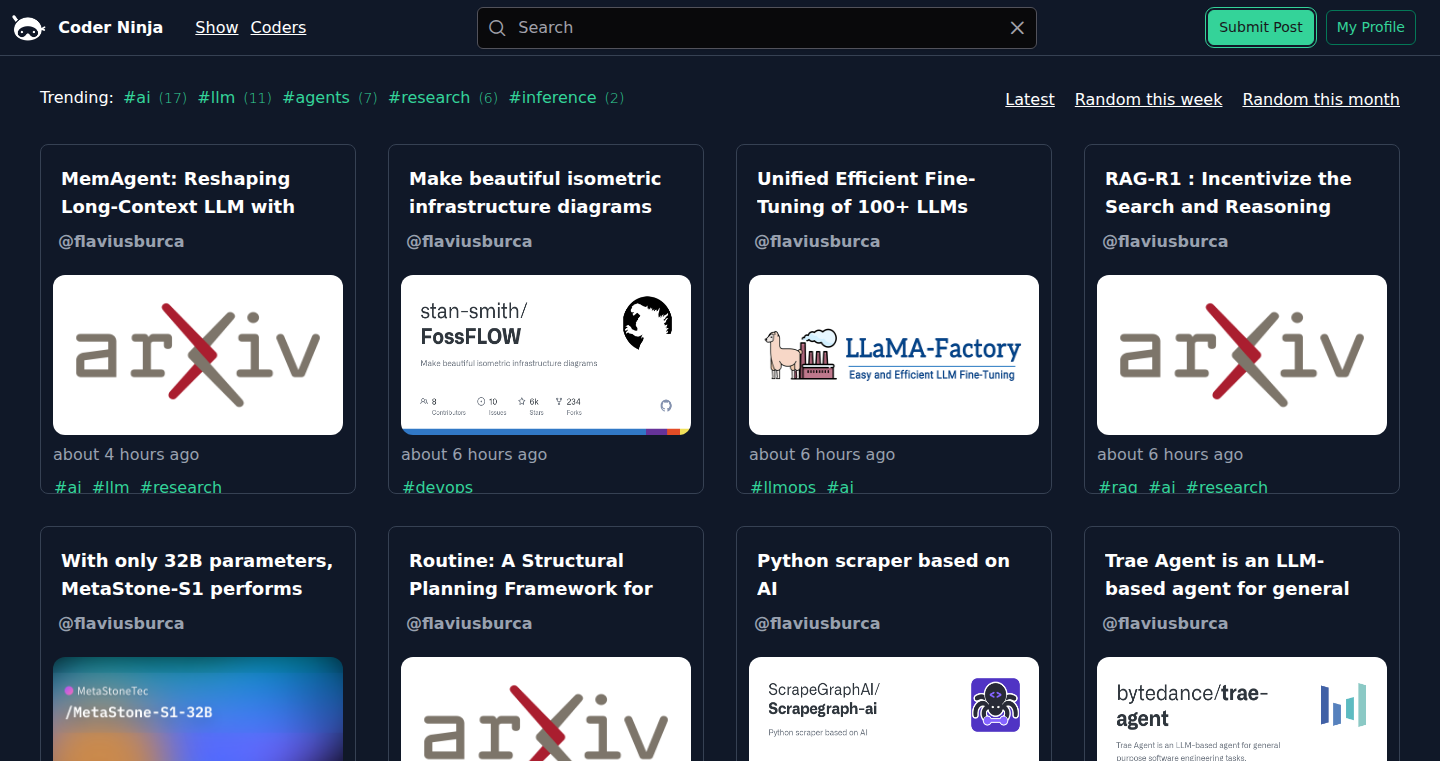Click the #devops tag on FossFLOW card
The image size is (1440, 761).
coord(437,486)
